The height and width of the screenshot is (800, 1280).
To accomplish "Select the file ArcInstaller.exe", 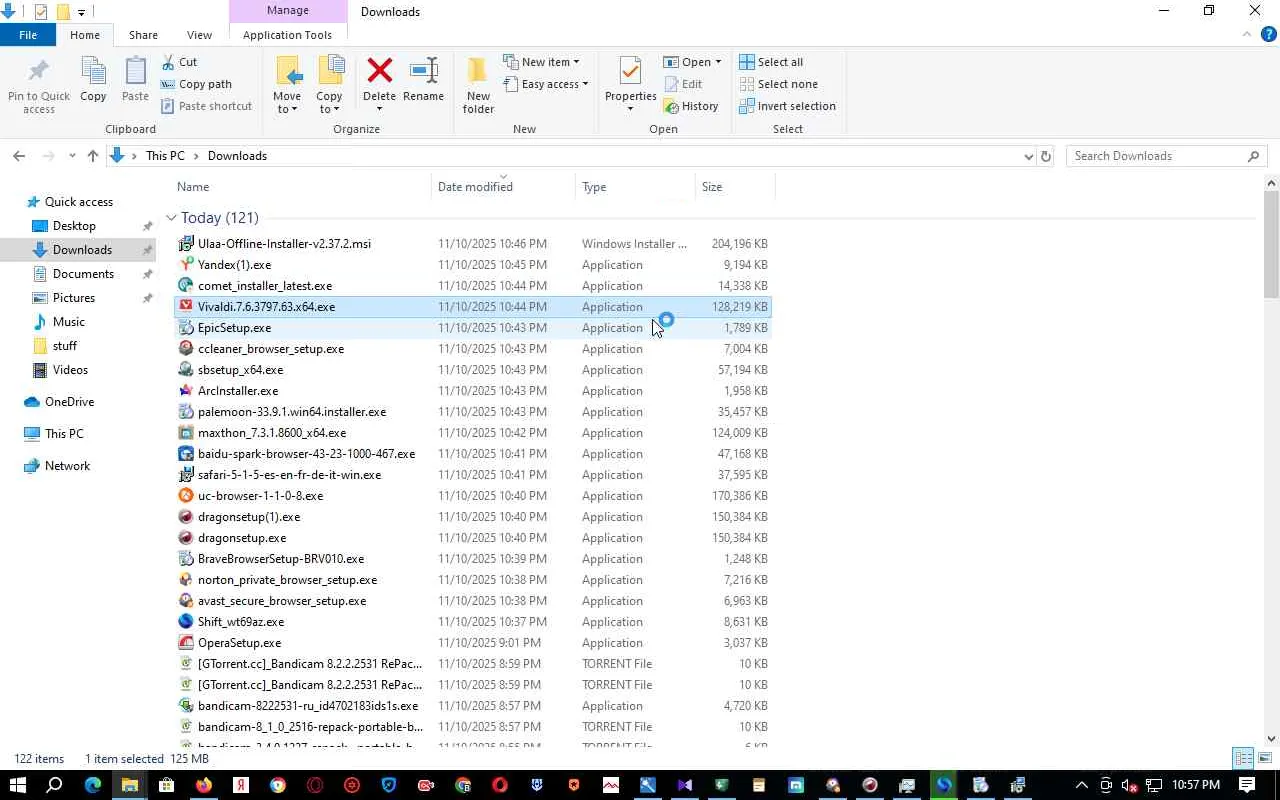I will [x=473, y=391].
